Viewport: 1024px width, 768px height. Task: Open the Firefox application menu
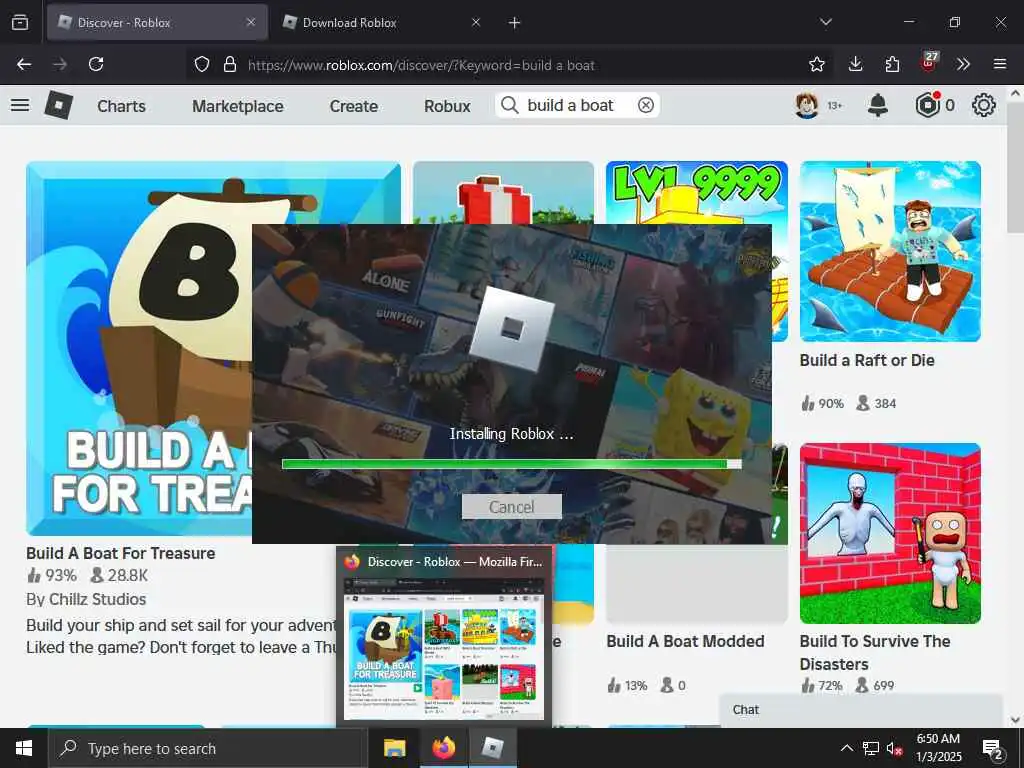[x=999, y=64]
